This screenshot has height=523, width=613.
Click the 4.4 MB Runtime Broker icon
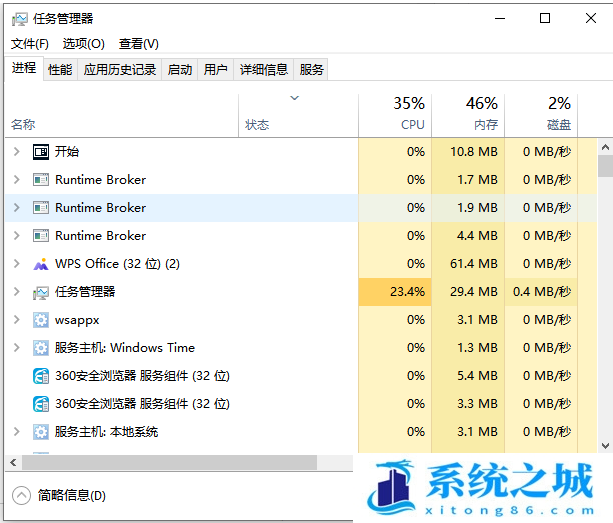point(41,236)
